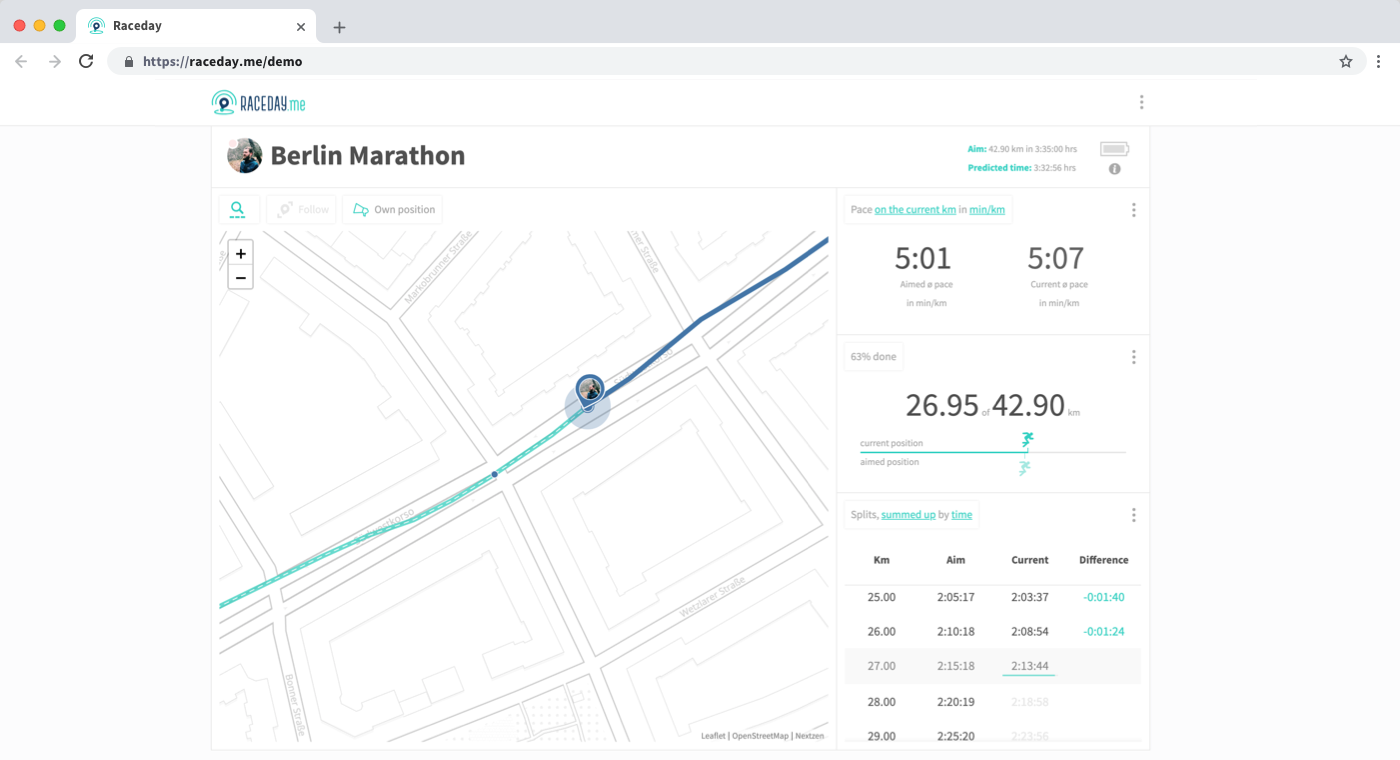Zoom out on the map
This screenshot has width=1400, height=760.
pyautogui.click(x=241, y=277)
